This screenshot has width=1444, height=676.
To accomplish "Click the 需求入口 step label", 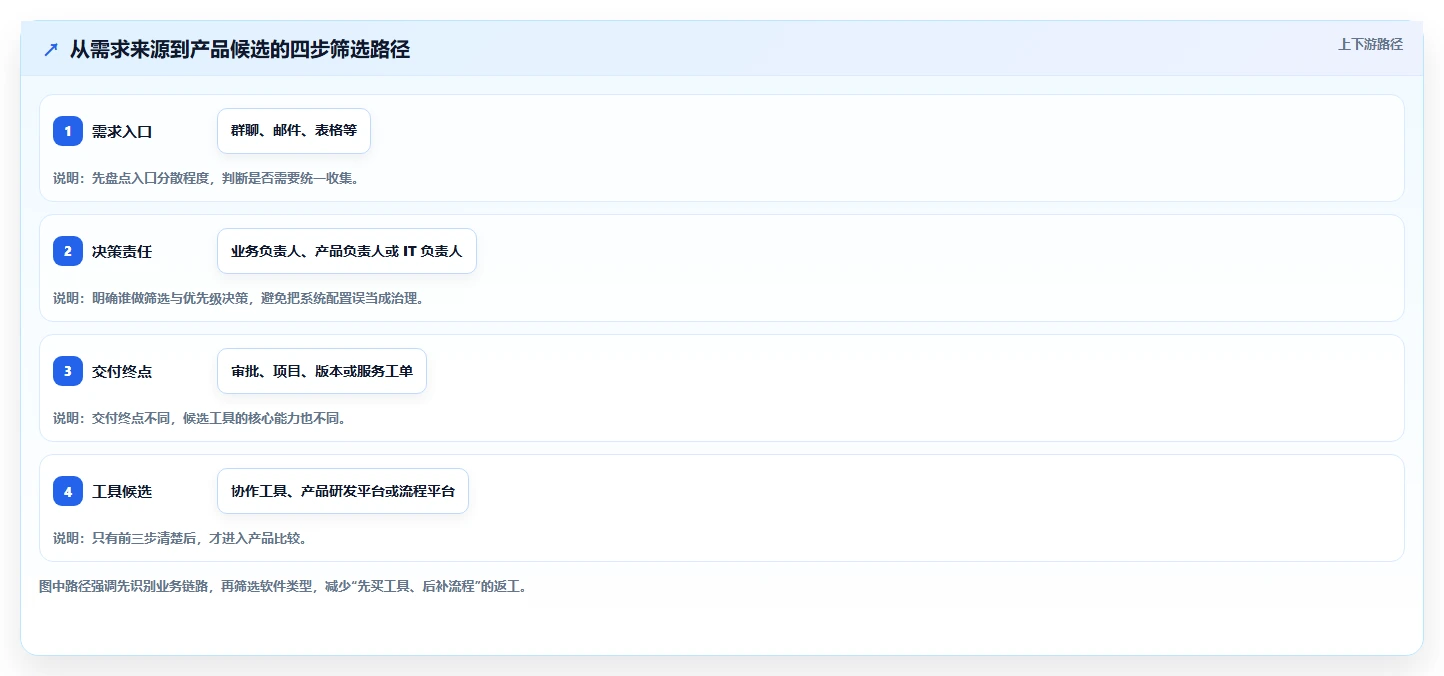I will 122,131.
